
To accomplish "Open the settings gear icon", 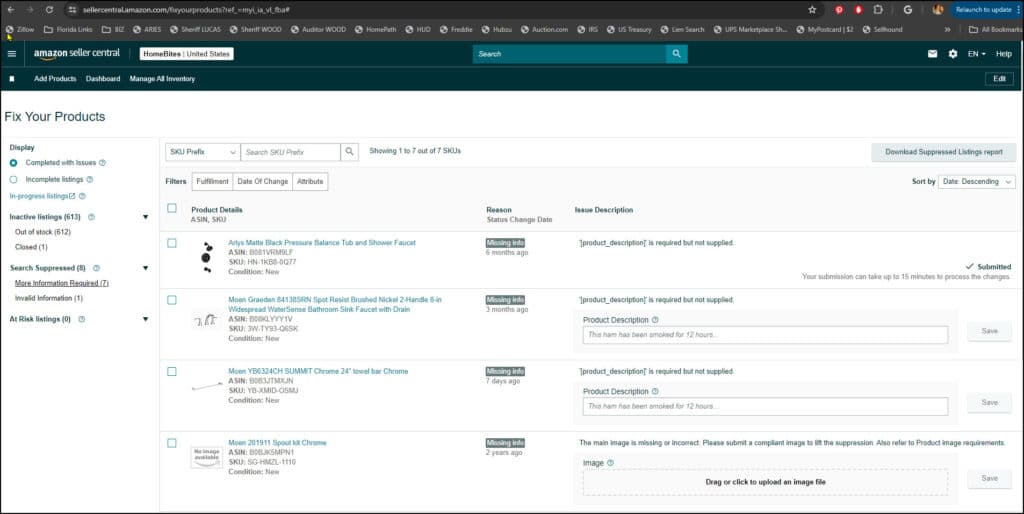I will tap(952, 53).
